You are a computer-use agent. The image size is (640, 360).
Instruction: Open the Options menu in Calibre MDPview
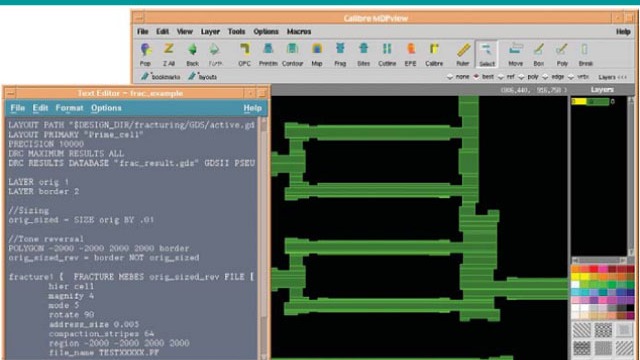pos(266,31)
